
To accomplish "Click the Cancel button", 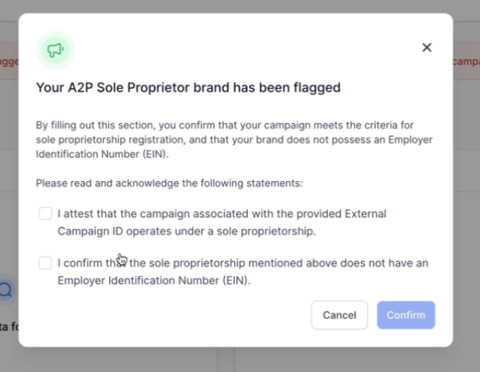I will click(339, 315).
